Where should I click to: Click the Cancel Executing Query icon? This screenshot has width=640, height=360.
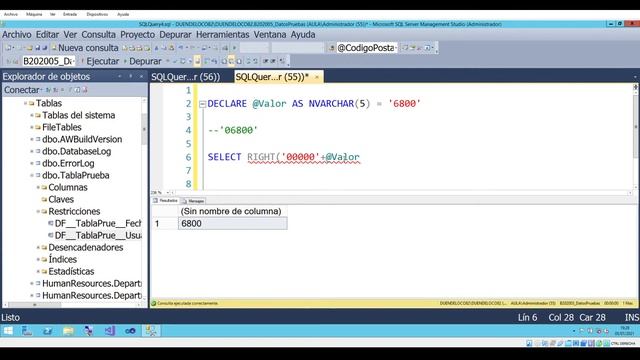click(x=168, y=61)
